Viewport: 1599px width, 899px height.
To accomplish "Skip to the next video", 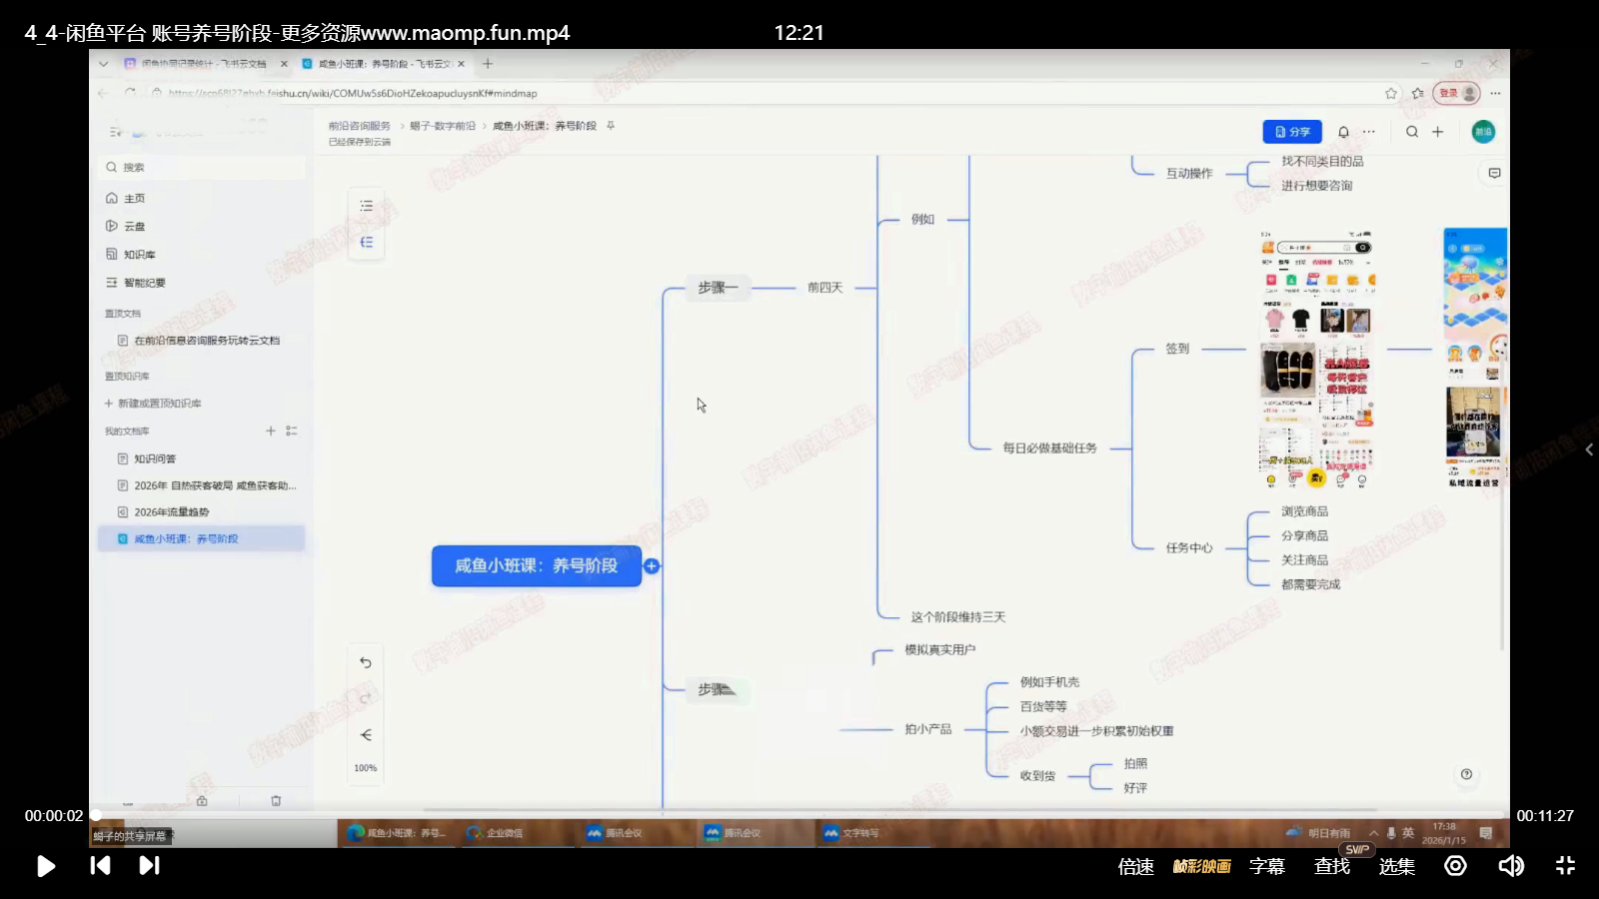I will tap(149, 866).
